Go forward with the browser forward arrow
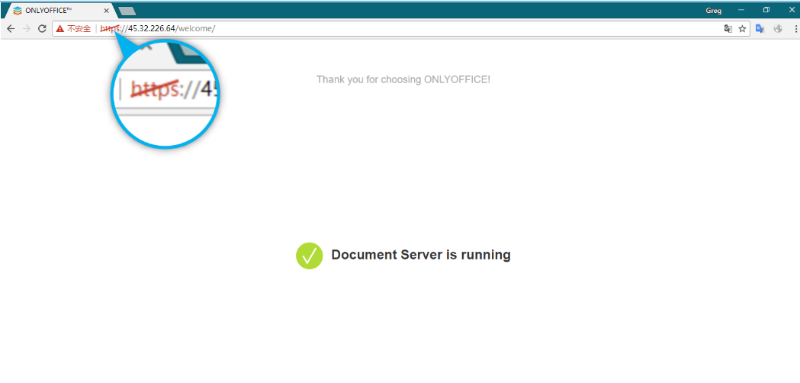 27,29
